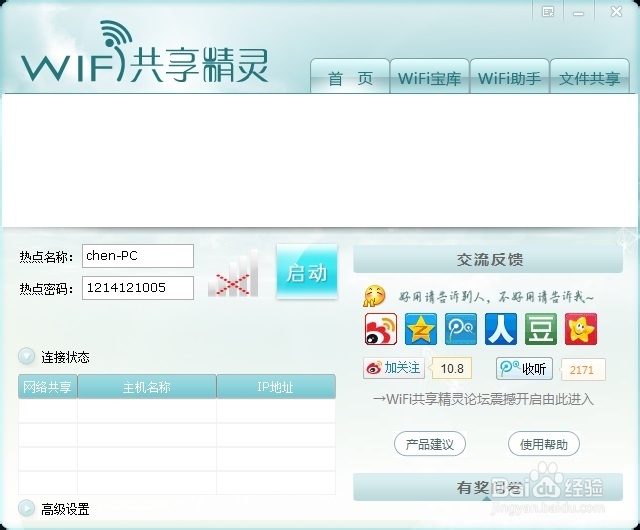This screenshot has width=640, height=530.
Task: Open the WiFi宝库 tab
Action: pyautogui.click(x=429, y=76)
